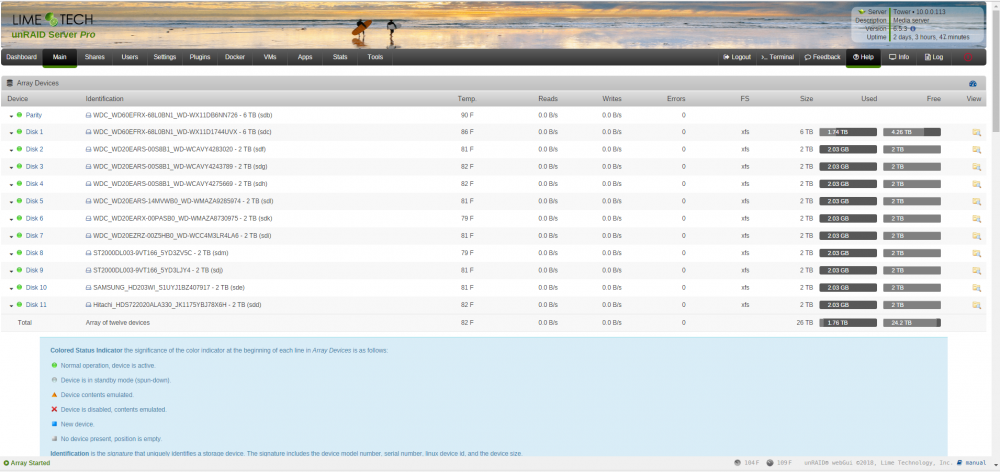Click the 104 F temperature icon in status bar

(x=737, y=463)
